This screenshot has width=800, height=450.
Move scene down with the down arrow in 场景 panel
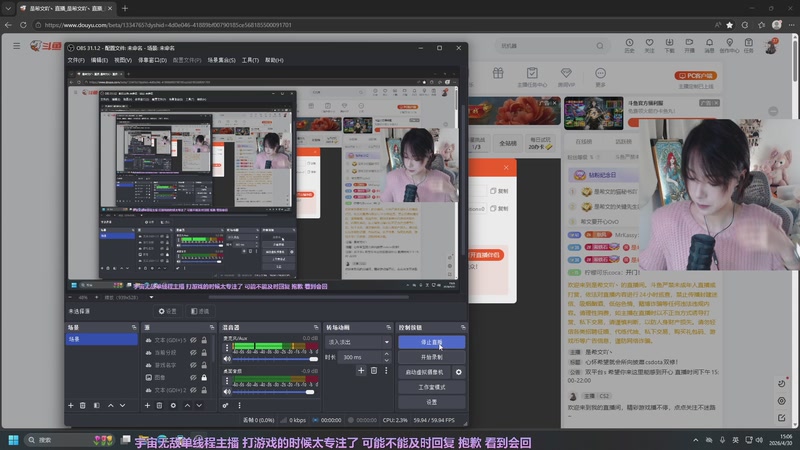click(122, 405)
